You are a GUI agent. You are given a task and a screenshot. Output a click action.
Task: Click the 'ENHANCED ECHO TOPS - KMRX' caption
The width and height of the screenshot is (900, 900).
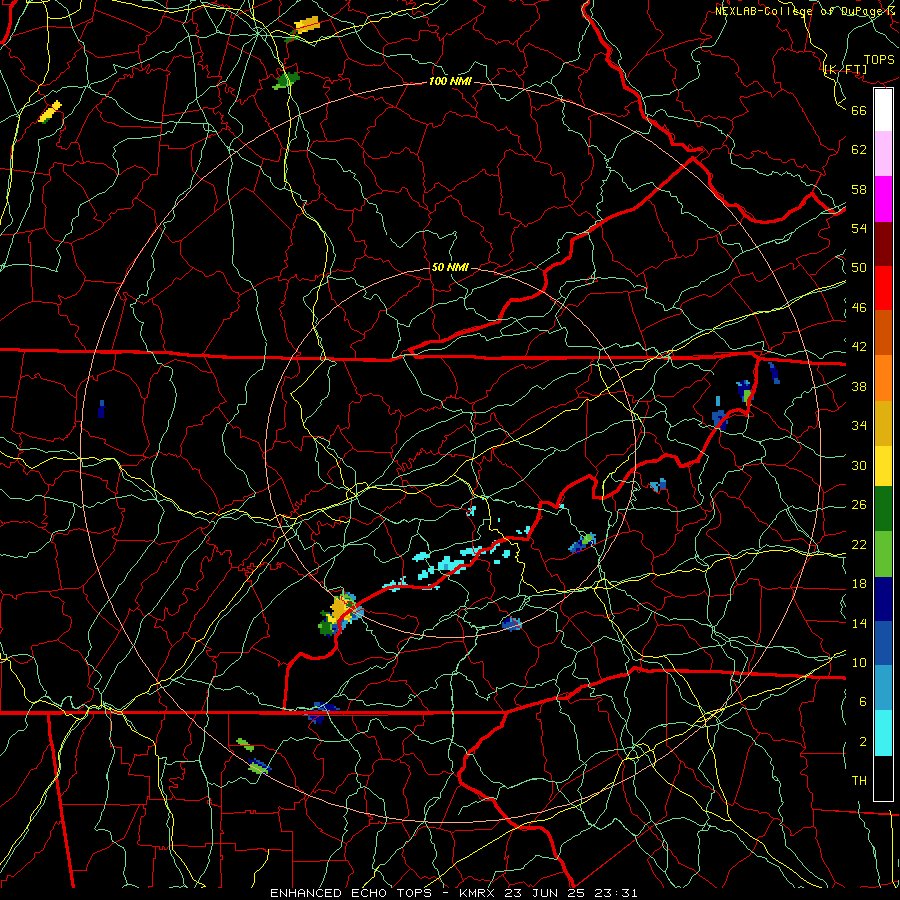pos(385,893)
